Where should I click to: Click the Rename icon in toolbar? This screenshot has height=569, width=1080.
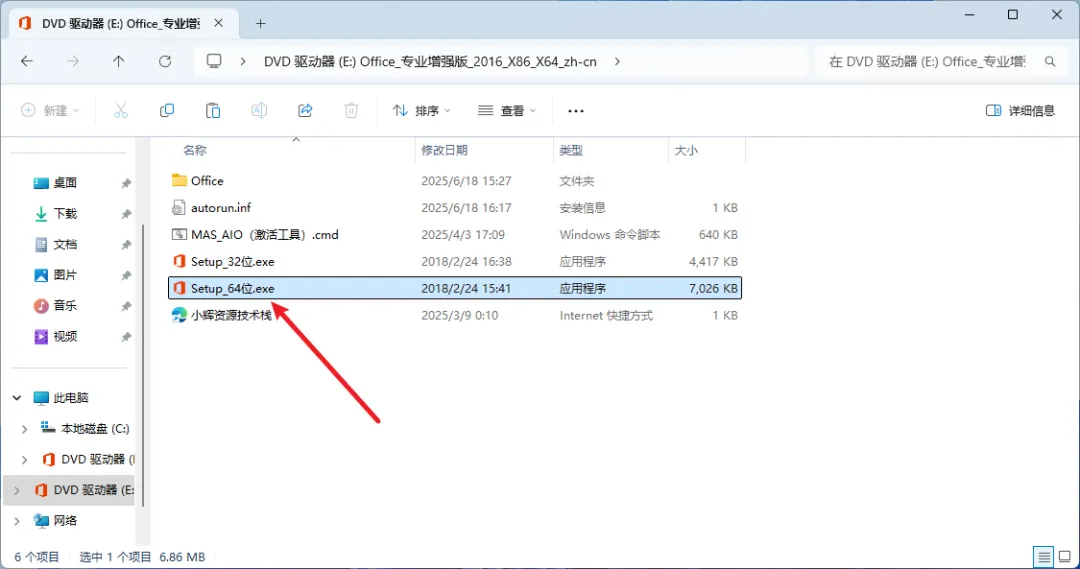pyautogui.click(x=259, y=110)
